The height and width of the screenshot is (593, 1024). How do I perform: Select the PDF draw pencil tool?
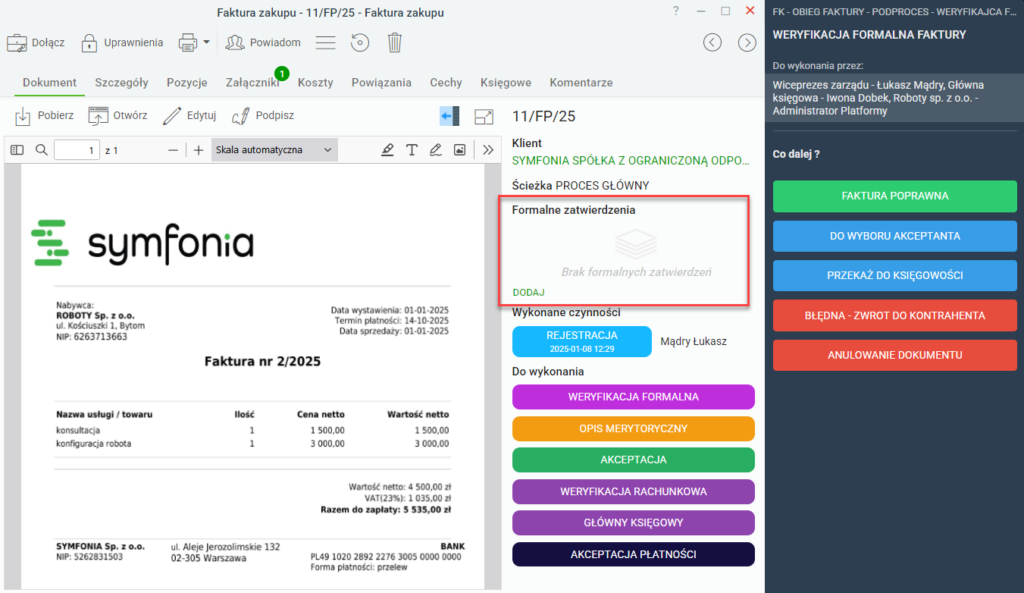click(436, 150)
